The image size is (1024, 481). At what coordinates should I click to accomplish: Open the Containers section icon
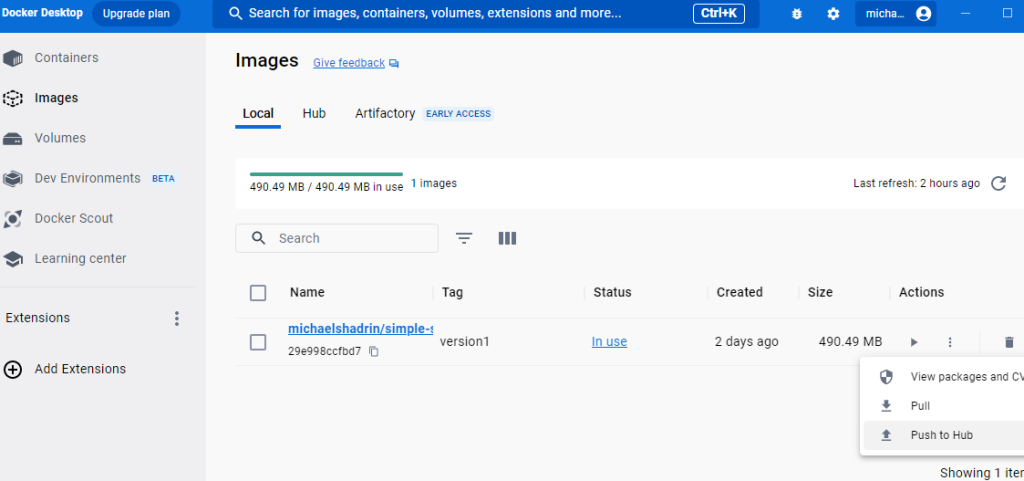pos(12,58)
